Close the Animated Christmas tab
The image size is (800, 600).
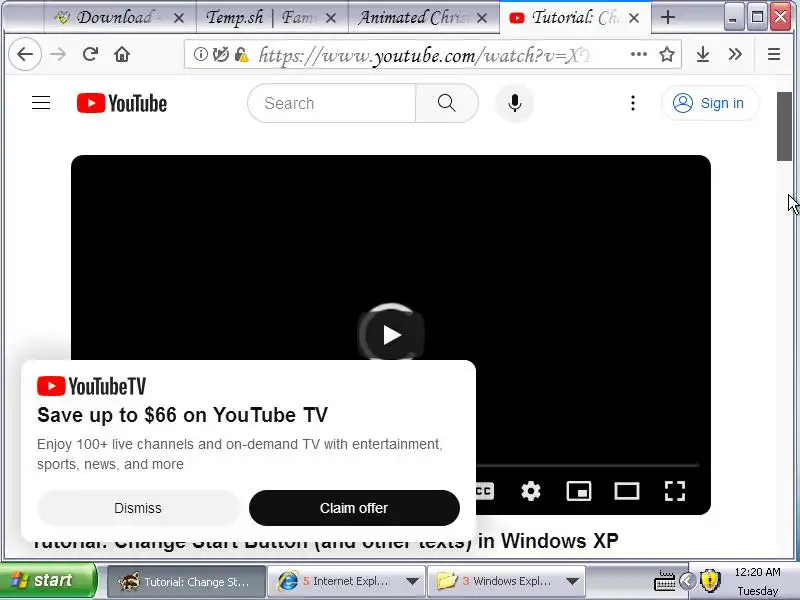pyautogui.click(x=482, y=18)
